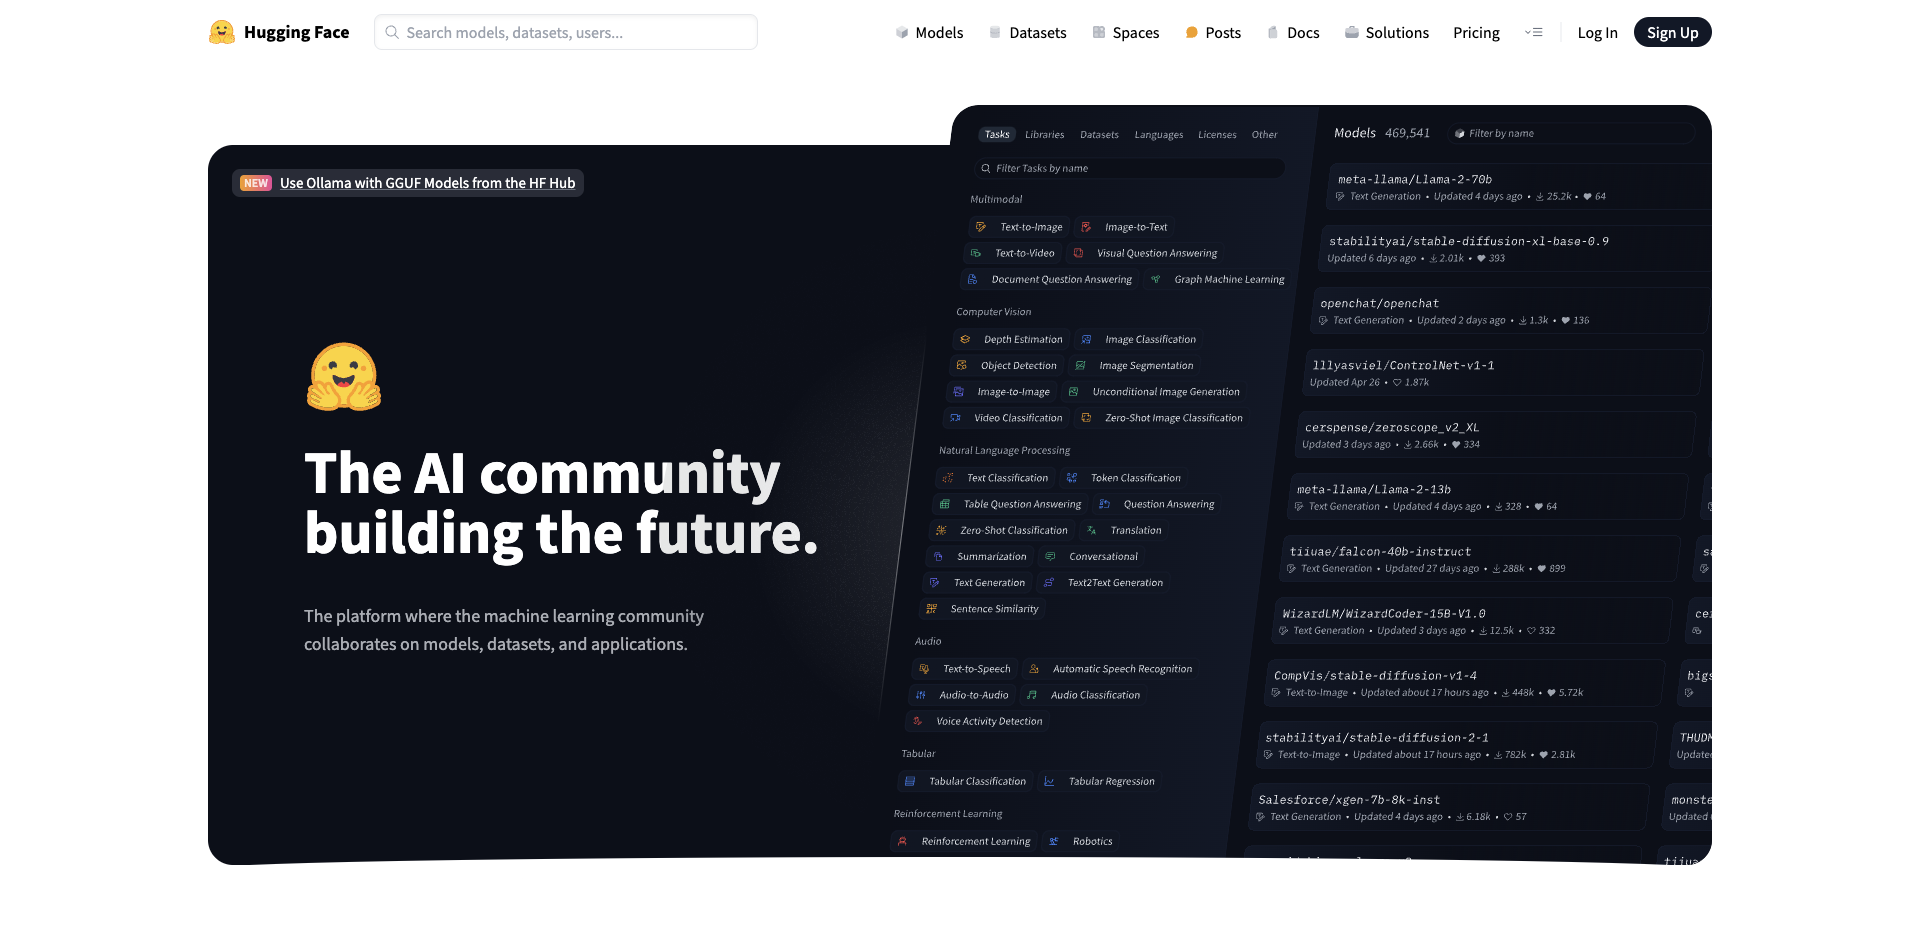Viewport: 1920px width, 941px height.
Task: Select the Image Classification task icon
Action: [1086, 339]
